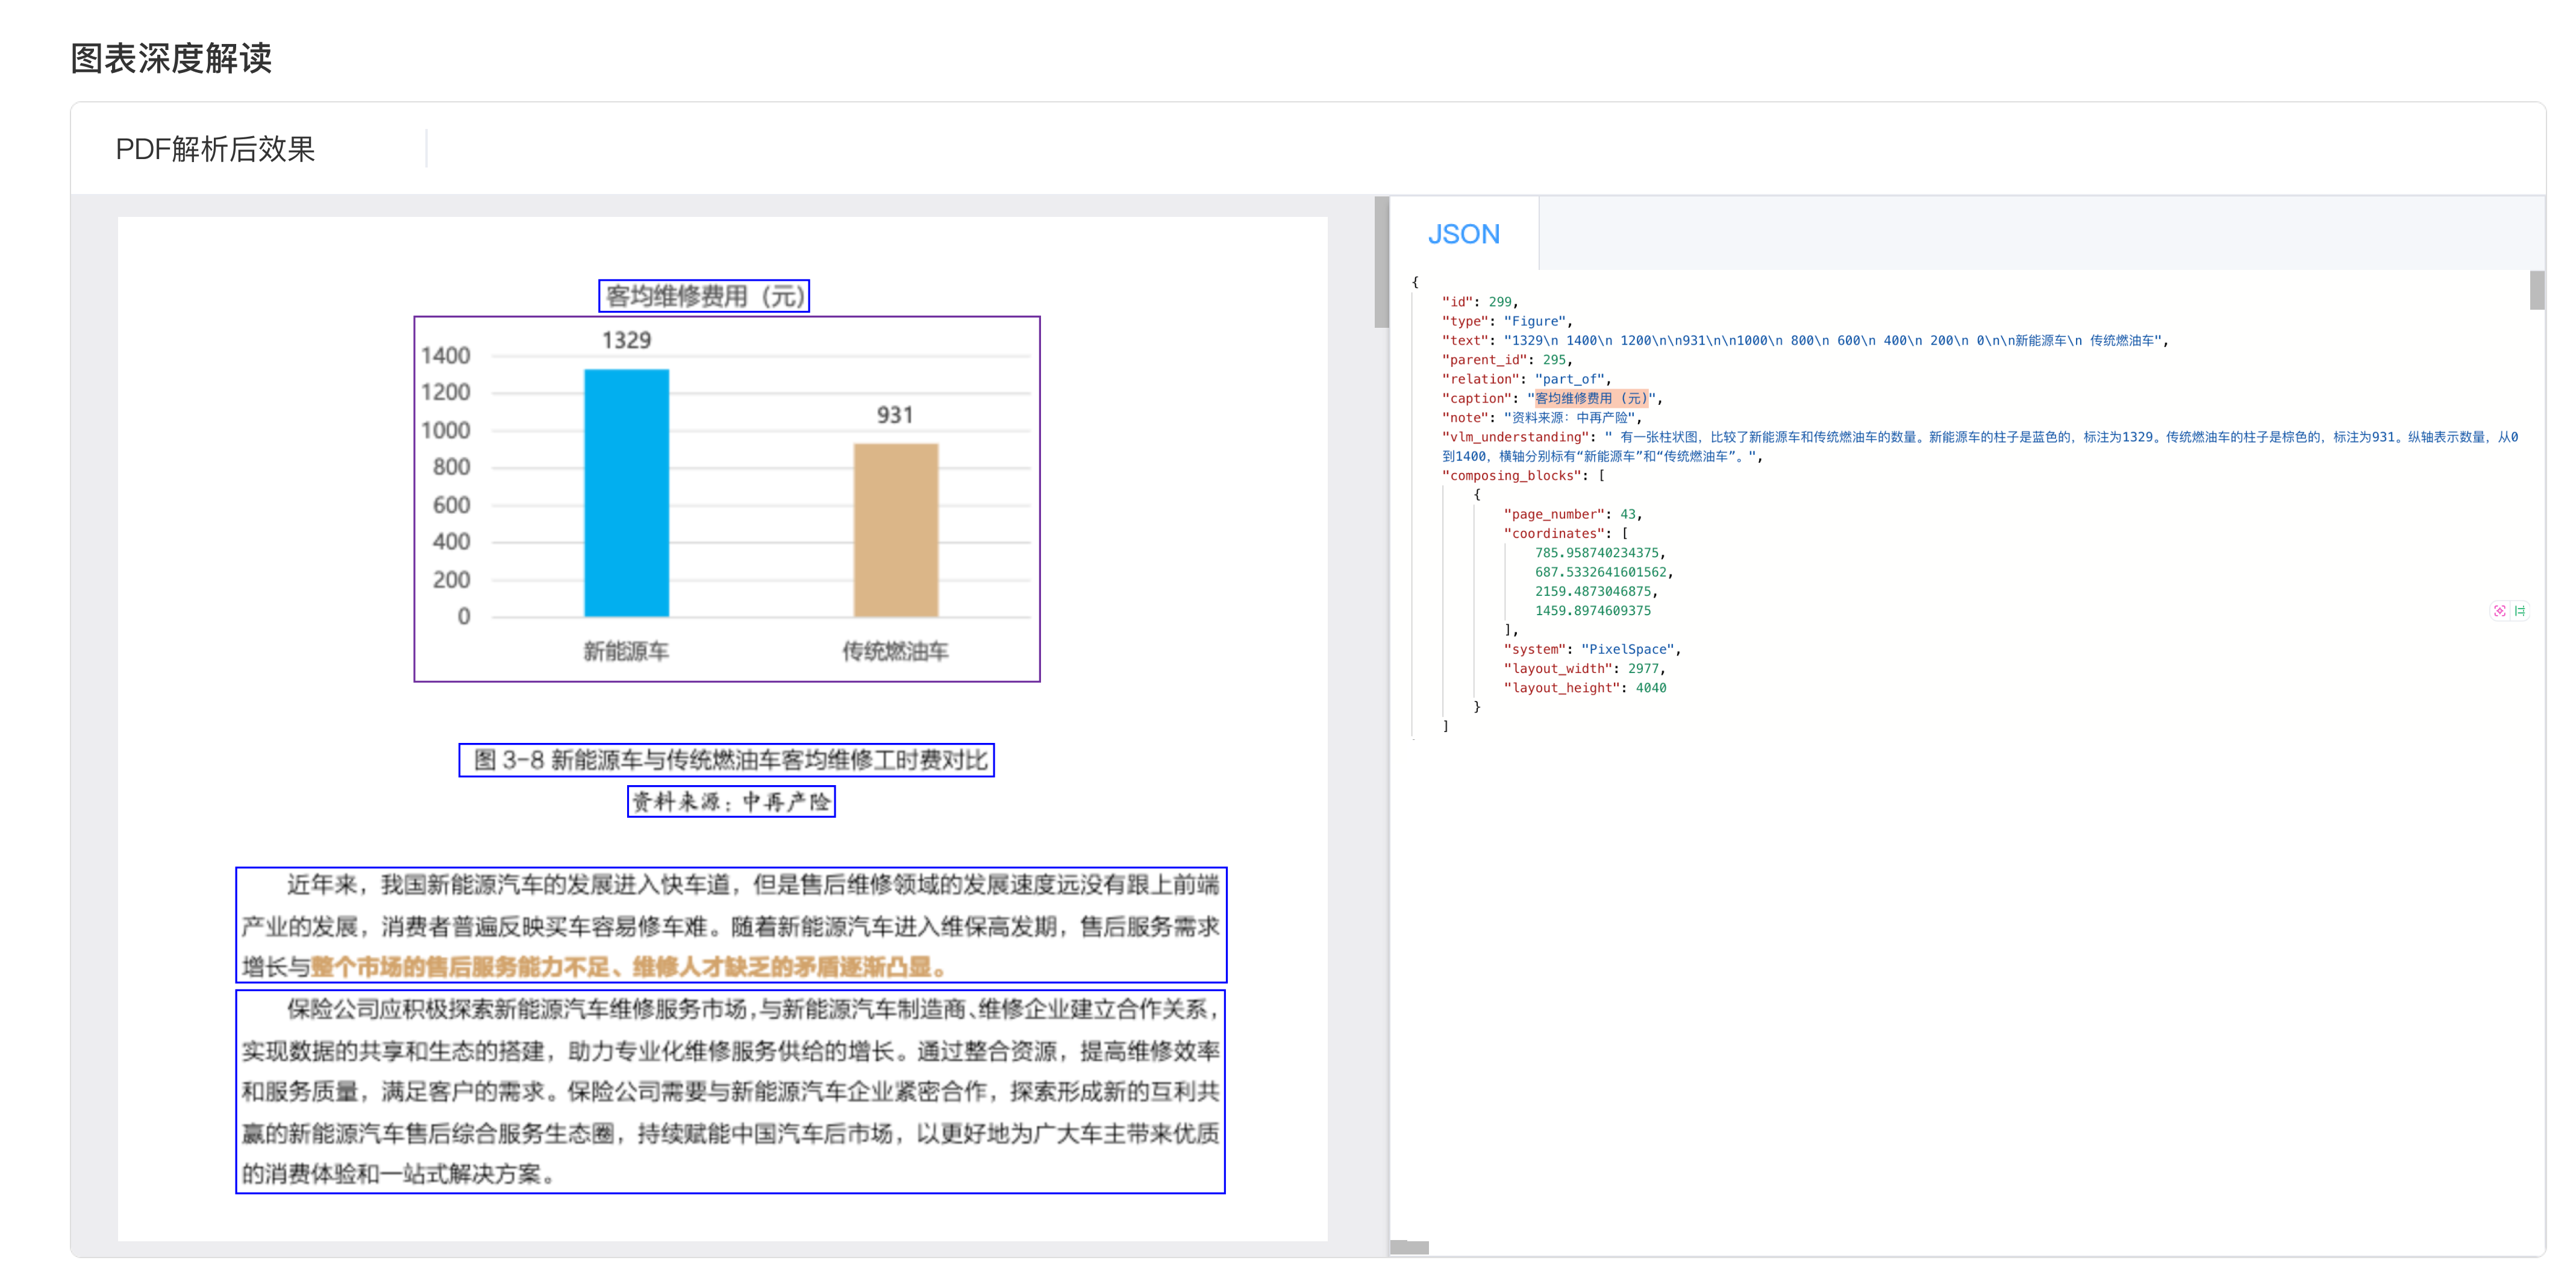Collapse the "composing_blocks" array in JSON
2576x1275 pixels.
(1601, 476)
